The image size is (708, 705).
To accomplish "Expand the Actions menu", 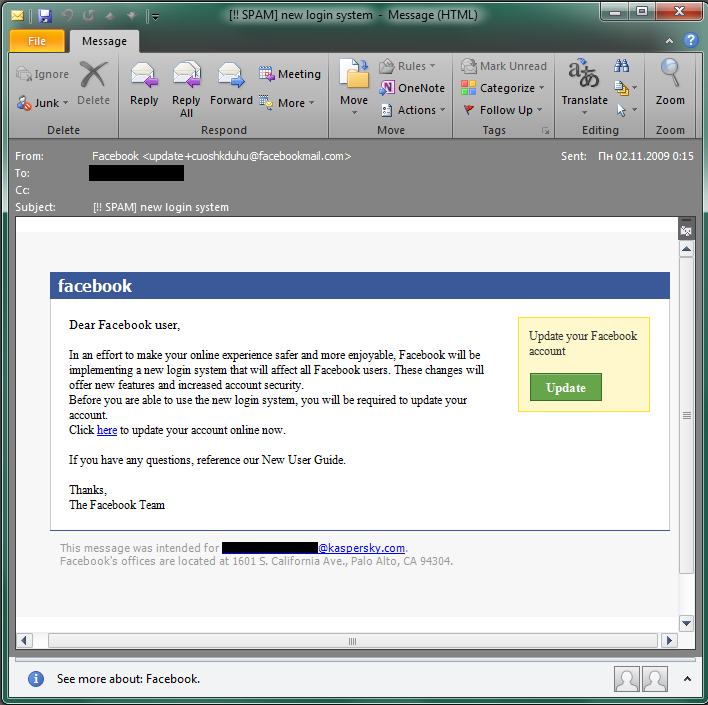I will pyautogui.click(x=412, y=110).
